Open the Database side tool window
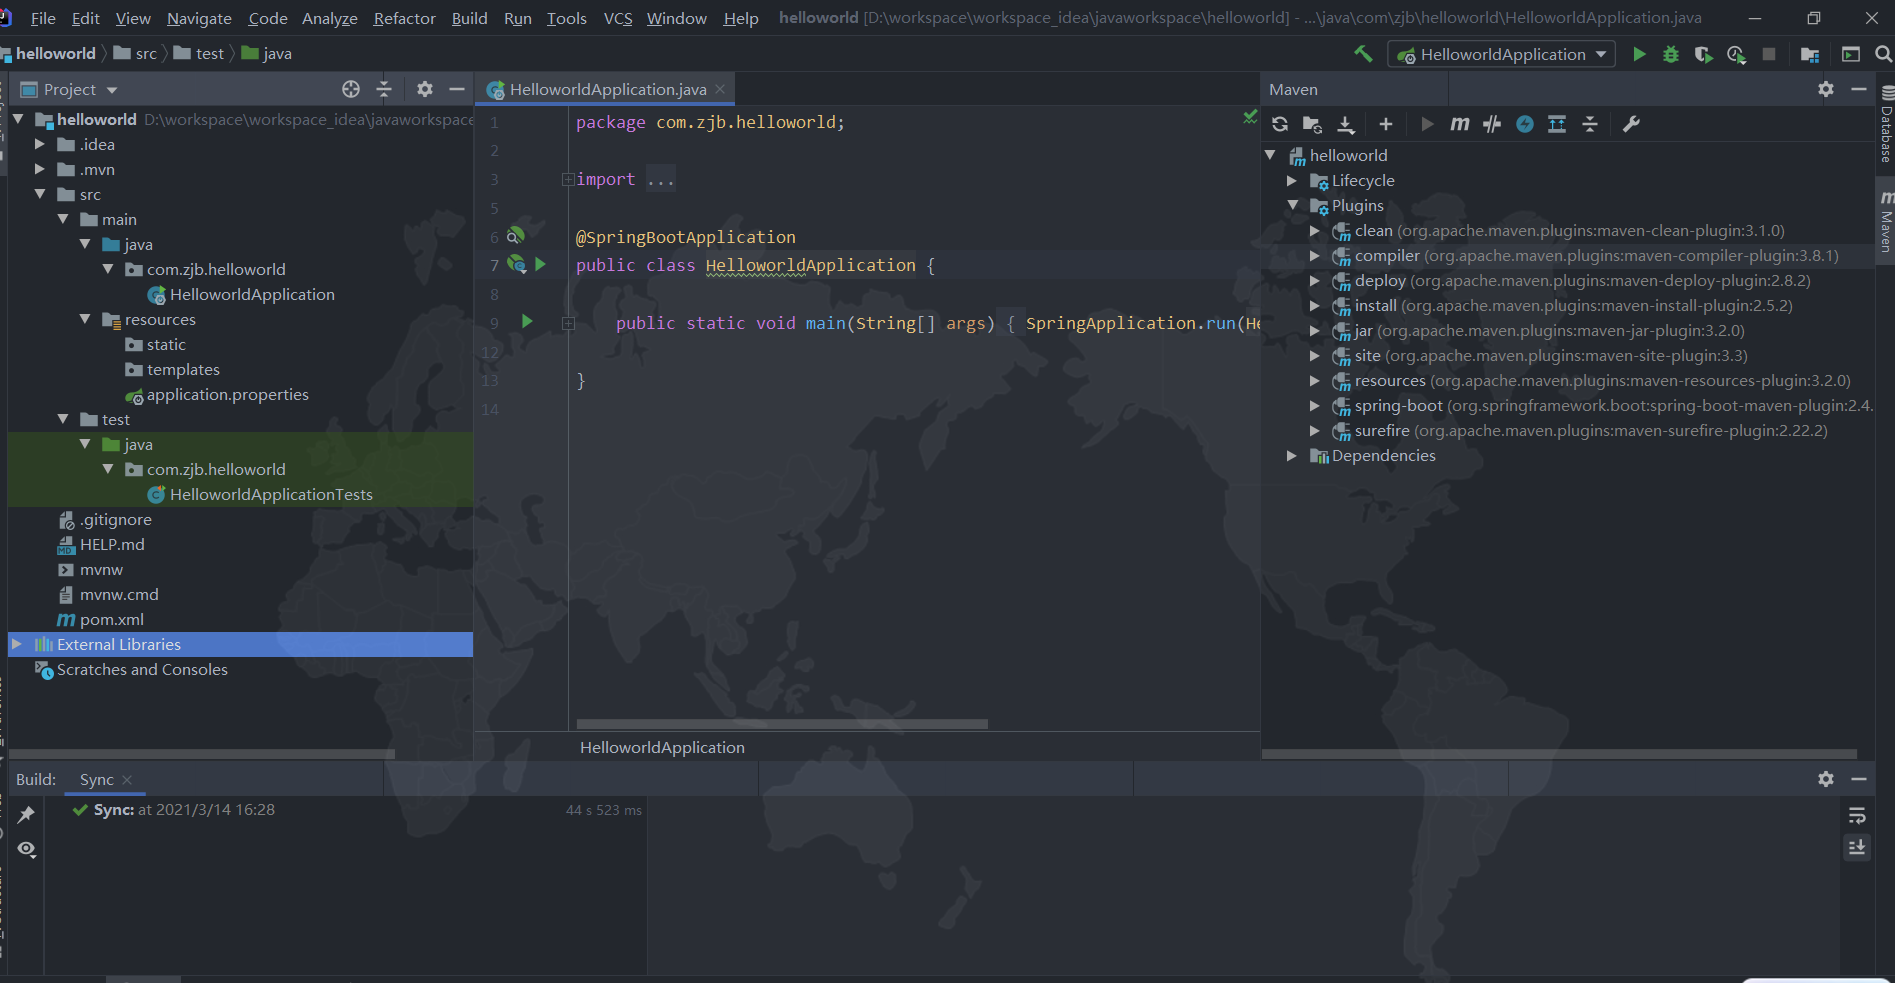Image resolution: width=1895 pixels, height=983 pixels. click(x=1886, y=125)
